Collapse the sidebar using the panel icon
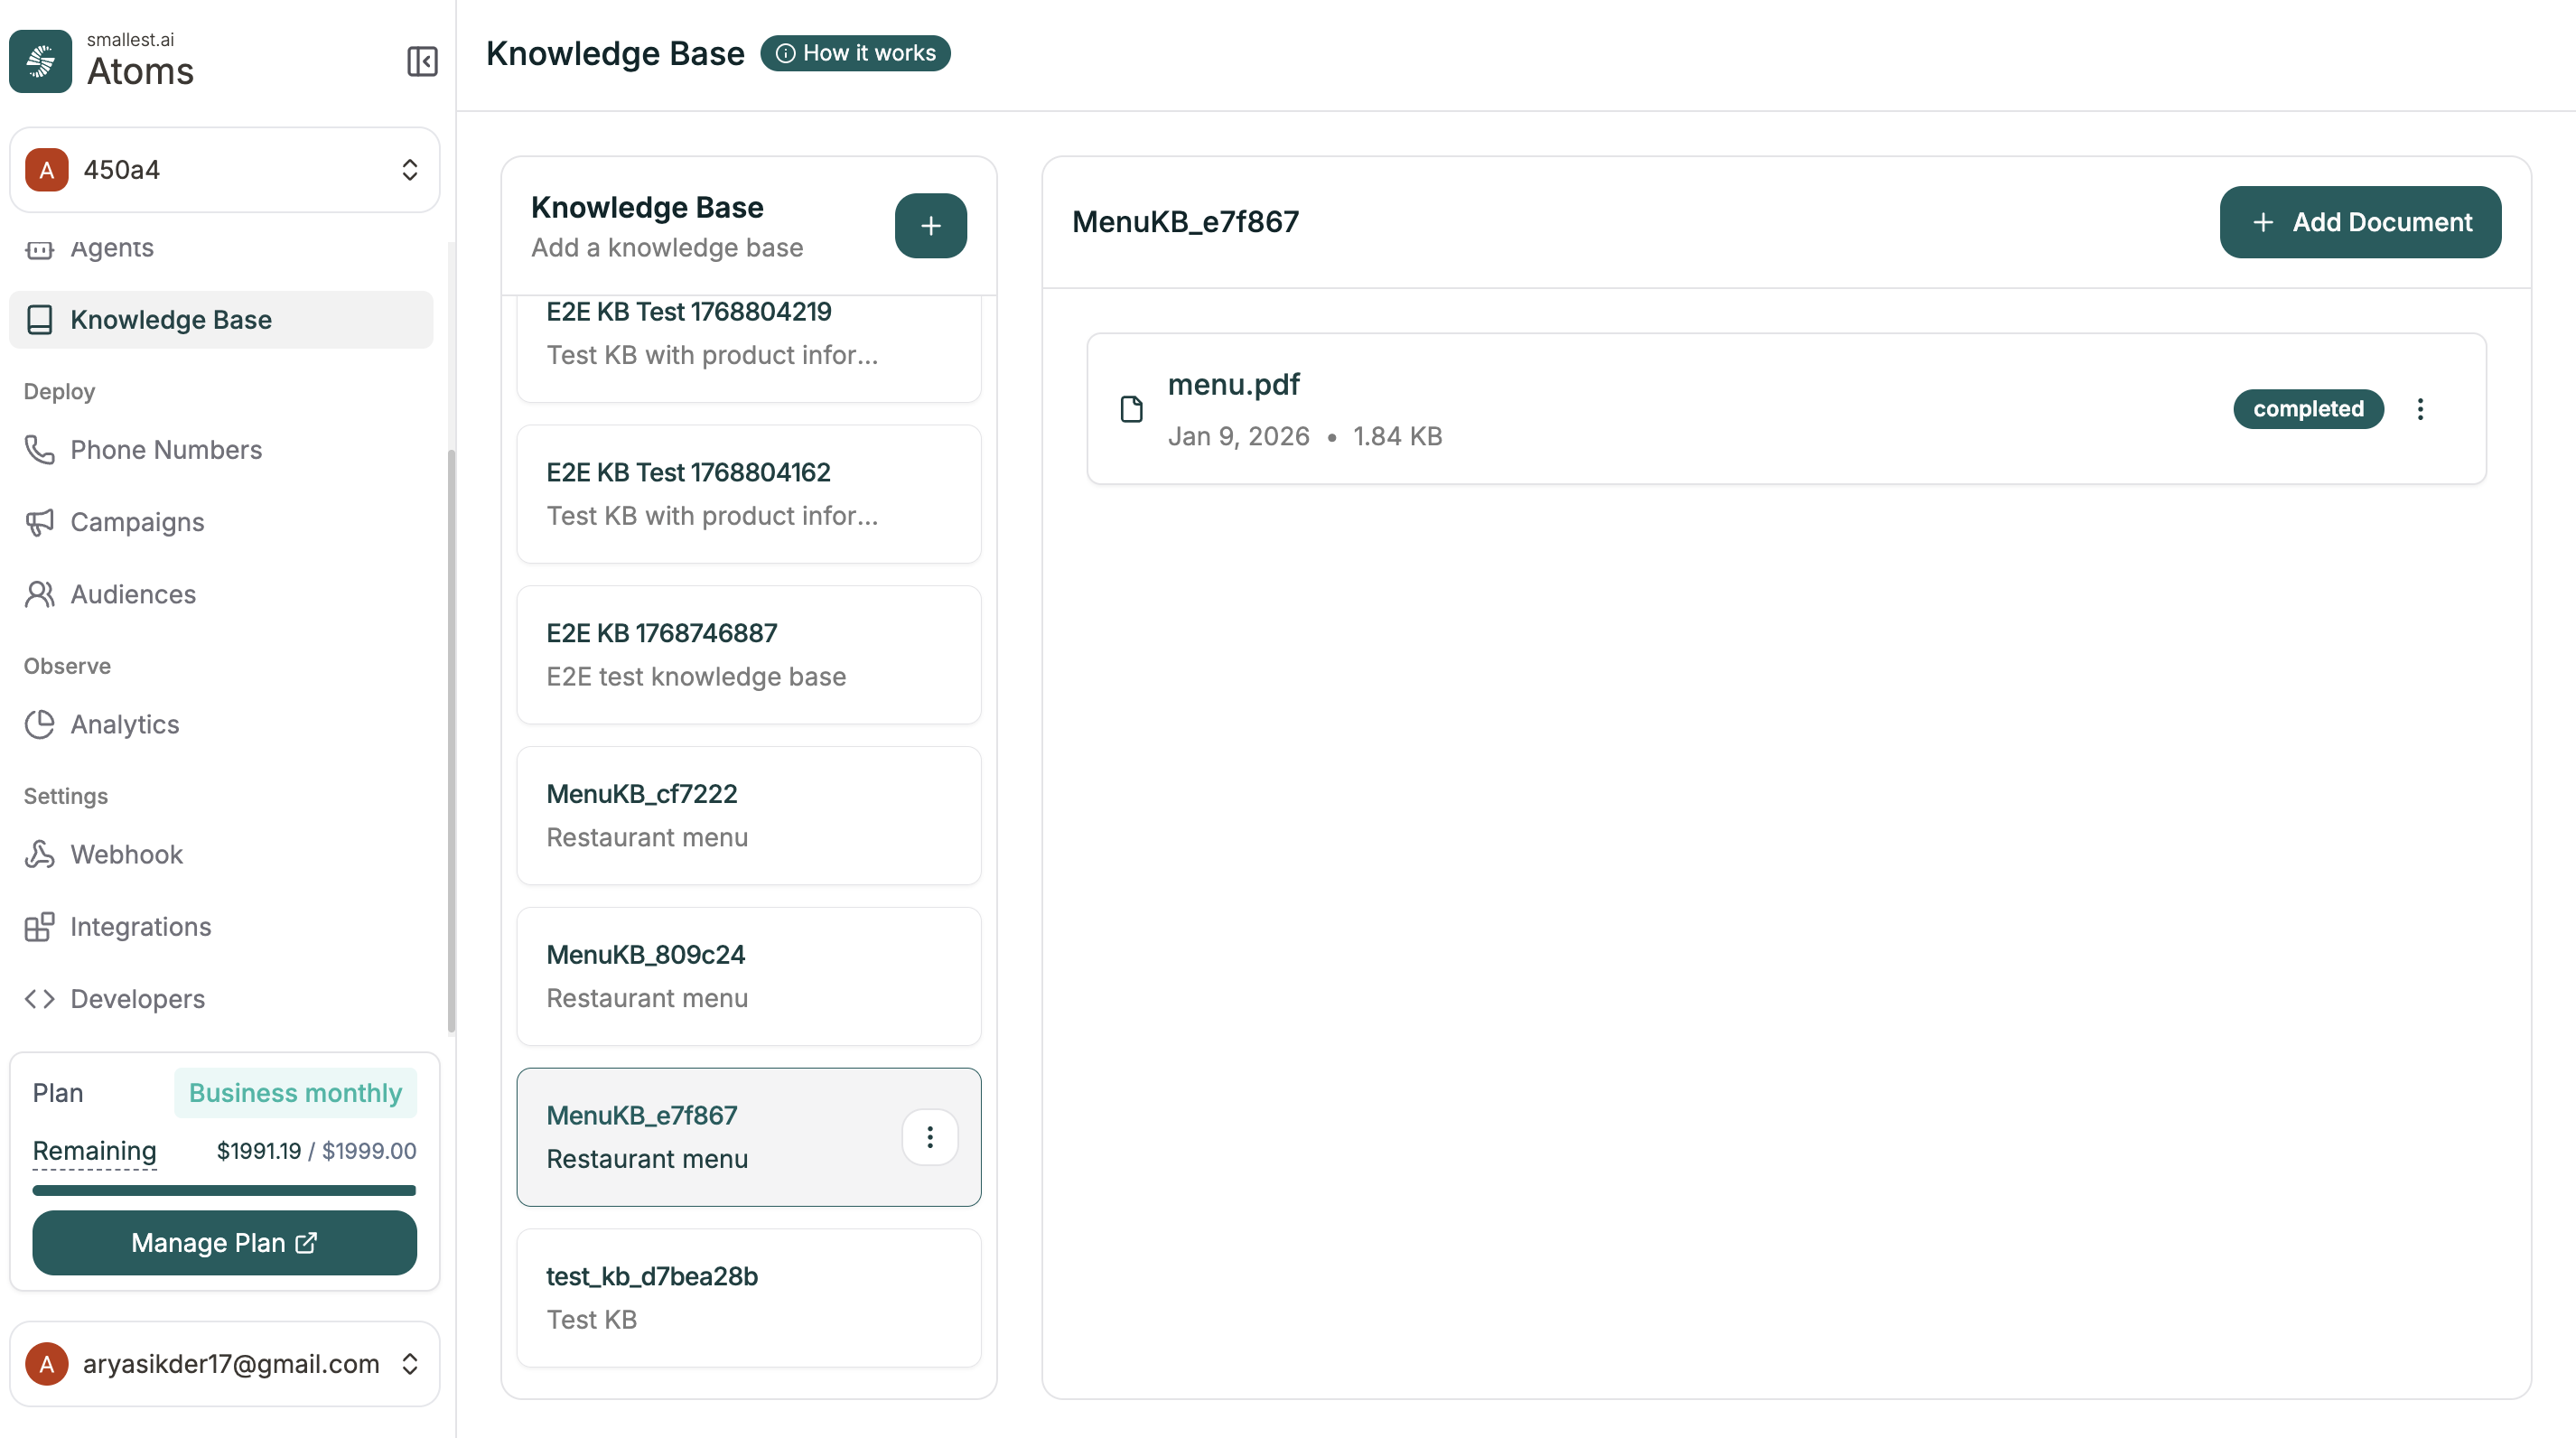 click(421, 61)
